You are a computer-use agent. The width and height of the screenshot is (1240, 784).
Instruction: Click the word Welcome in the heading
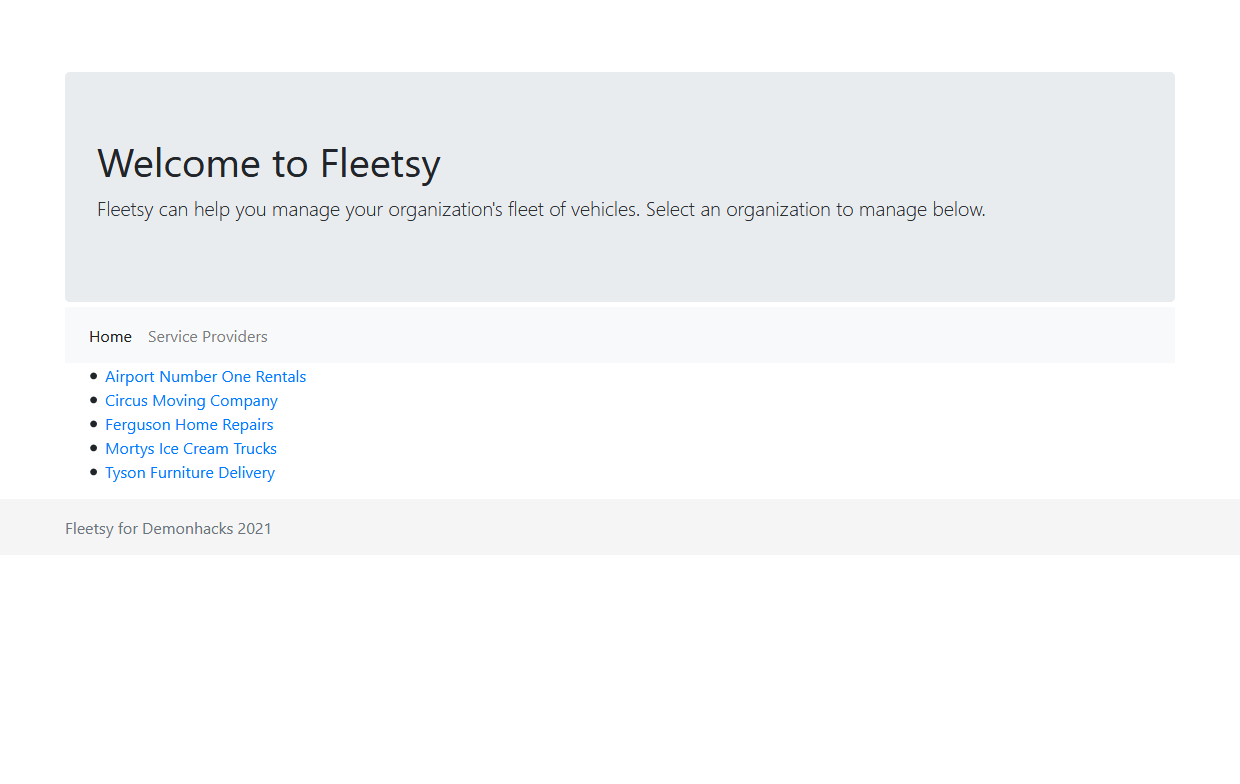pyautogui.click(x=178, y=163)
